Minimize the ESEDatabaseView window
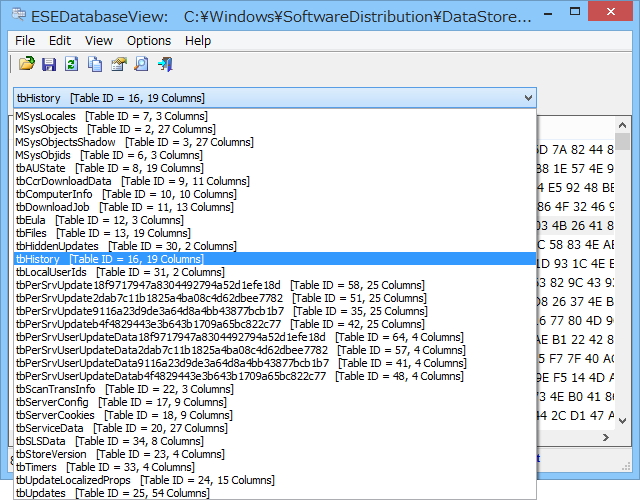This screenshot has height=500, width=640. pos(548,13)
